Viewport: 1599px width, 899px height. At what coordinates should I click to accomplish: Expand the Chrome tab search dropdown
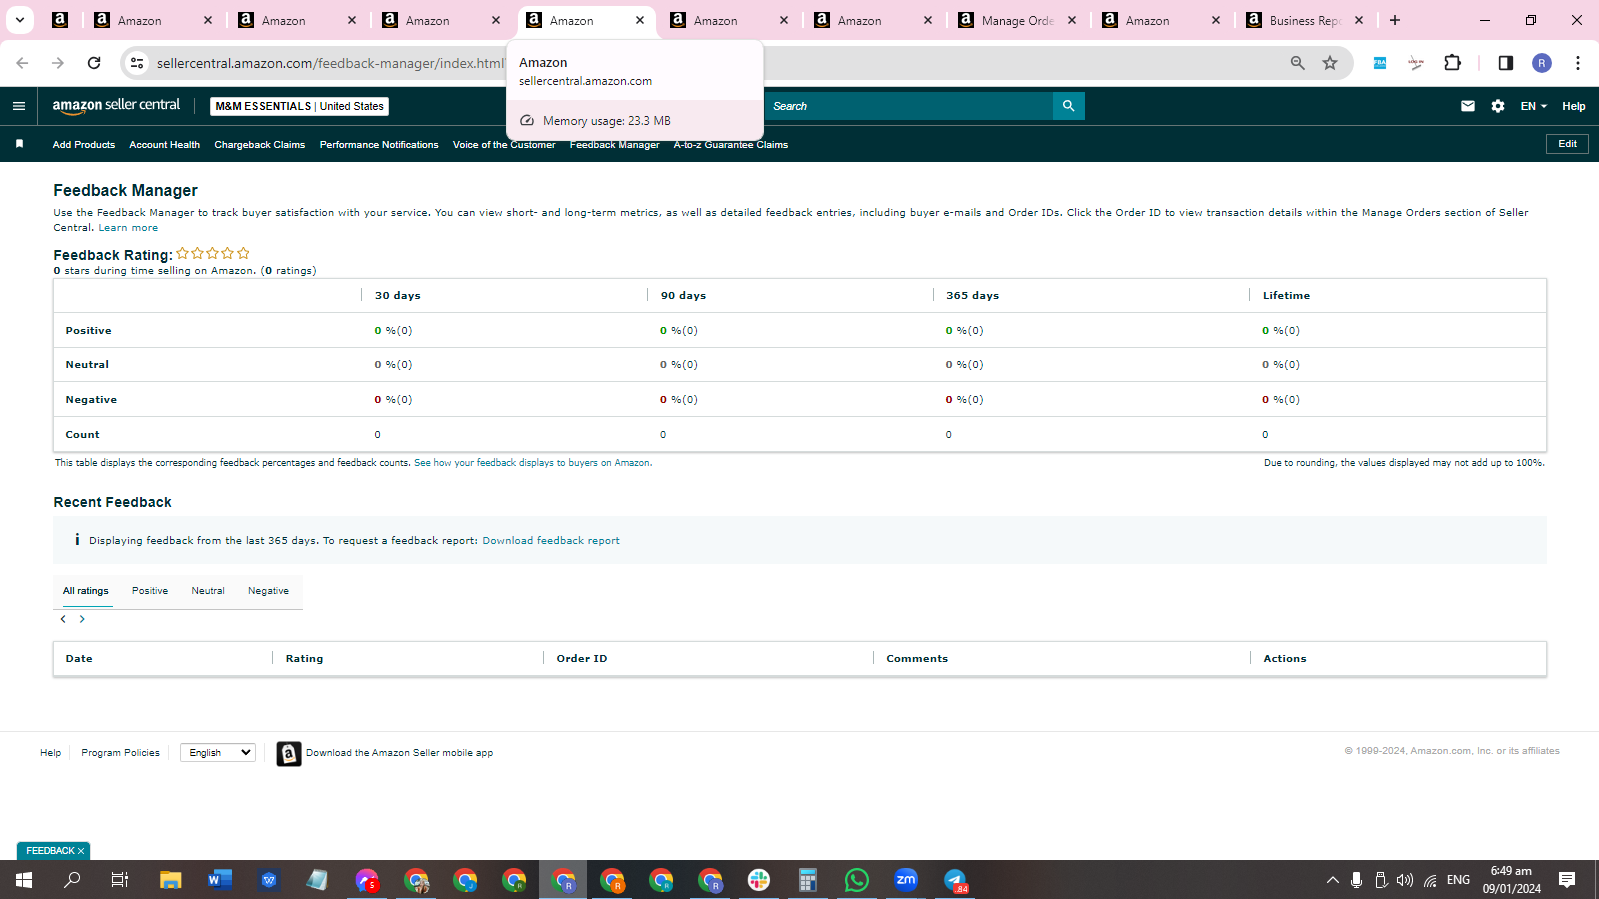point(19,20)
